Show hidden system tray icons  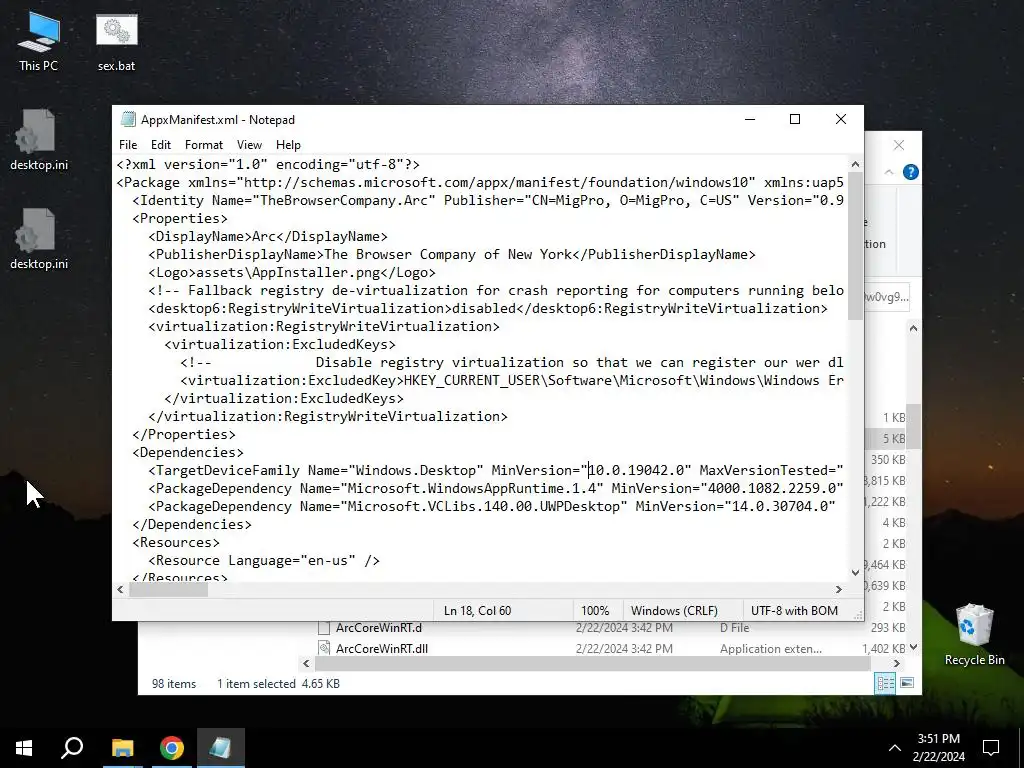tap(895, 748)
